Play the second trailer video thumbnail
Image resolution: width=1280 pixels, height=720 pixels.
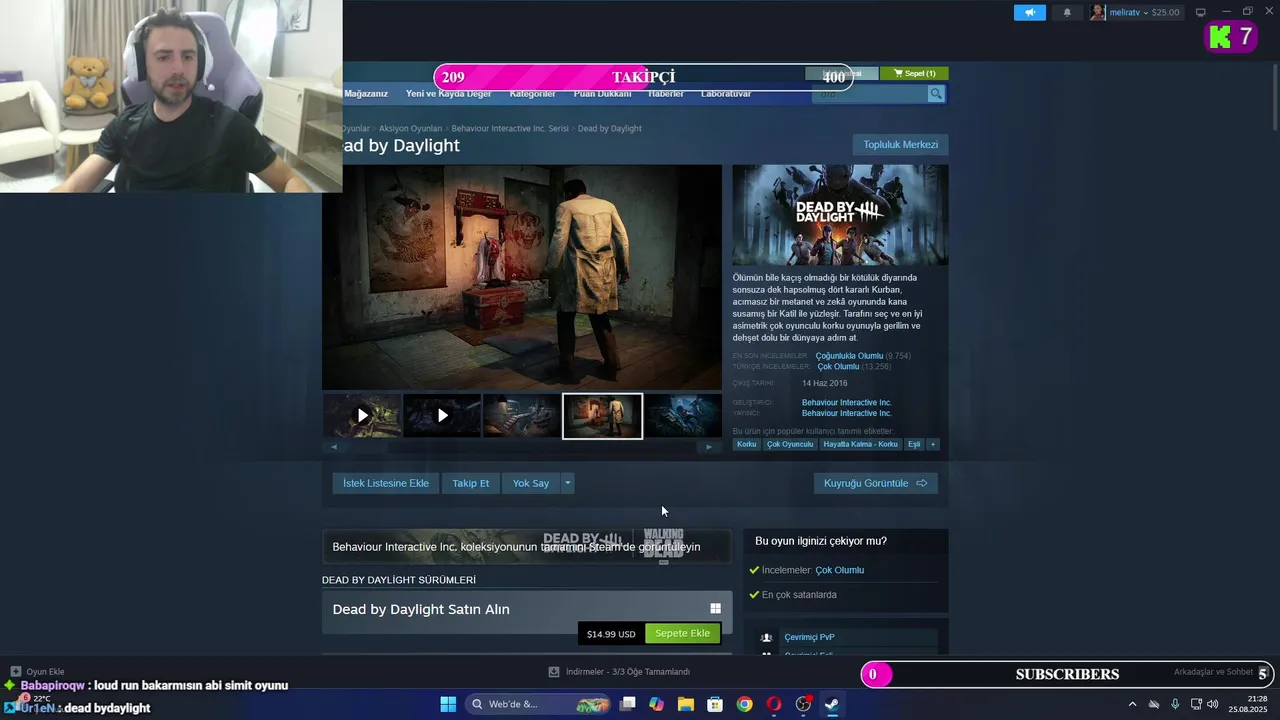(x=442, y=415)
